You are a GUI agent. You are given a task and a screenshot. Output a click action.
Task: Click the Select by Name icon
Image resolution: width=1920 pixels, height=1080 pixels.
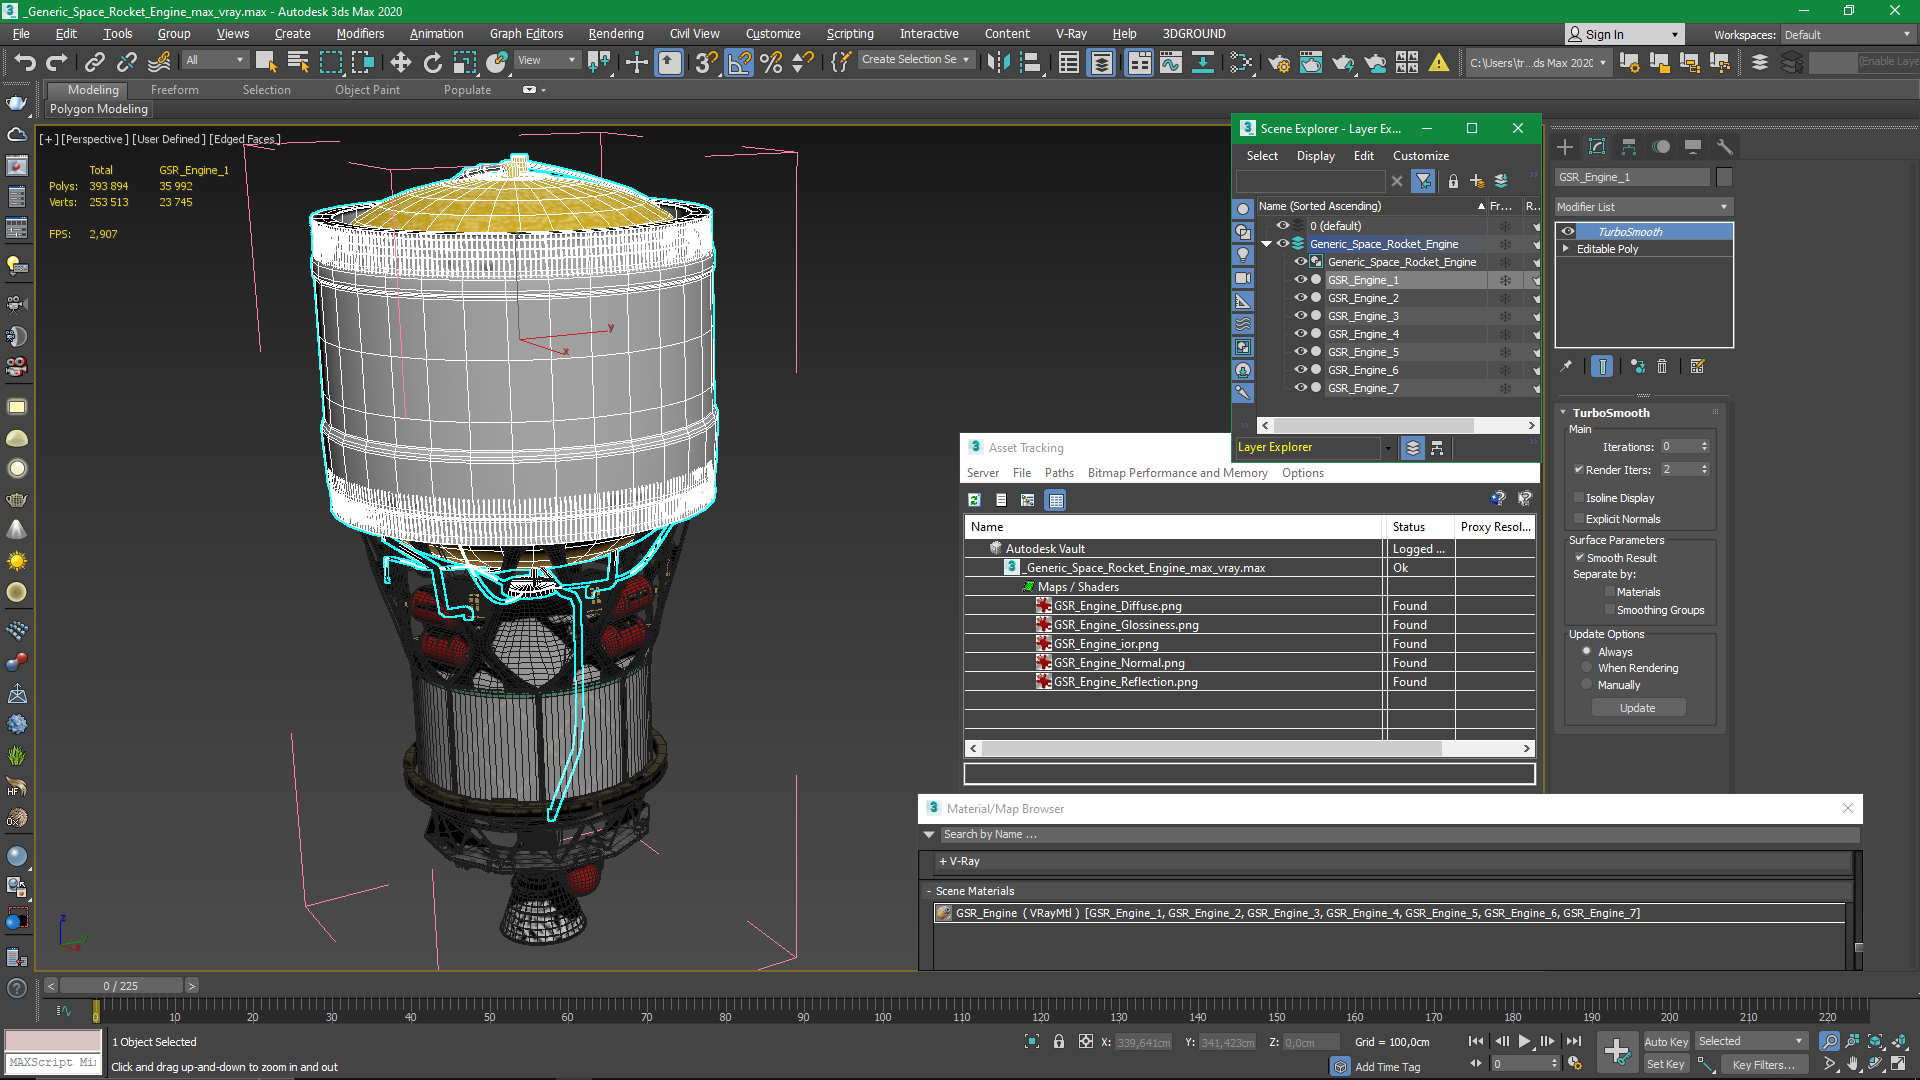(x=297, y=62)
